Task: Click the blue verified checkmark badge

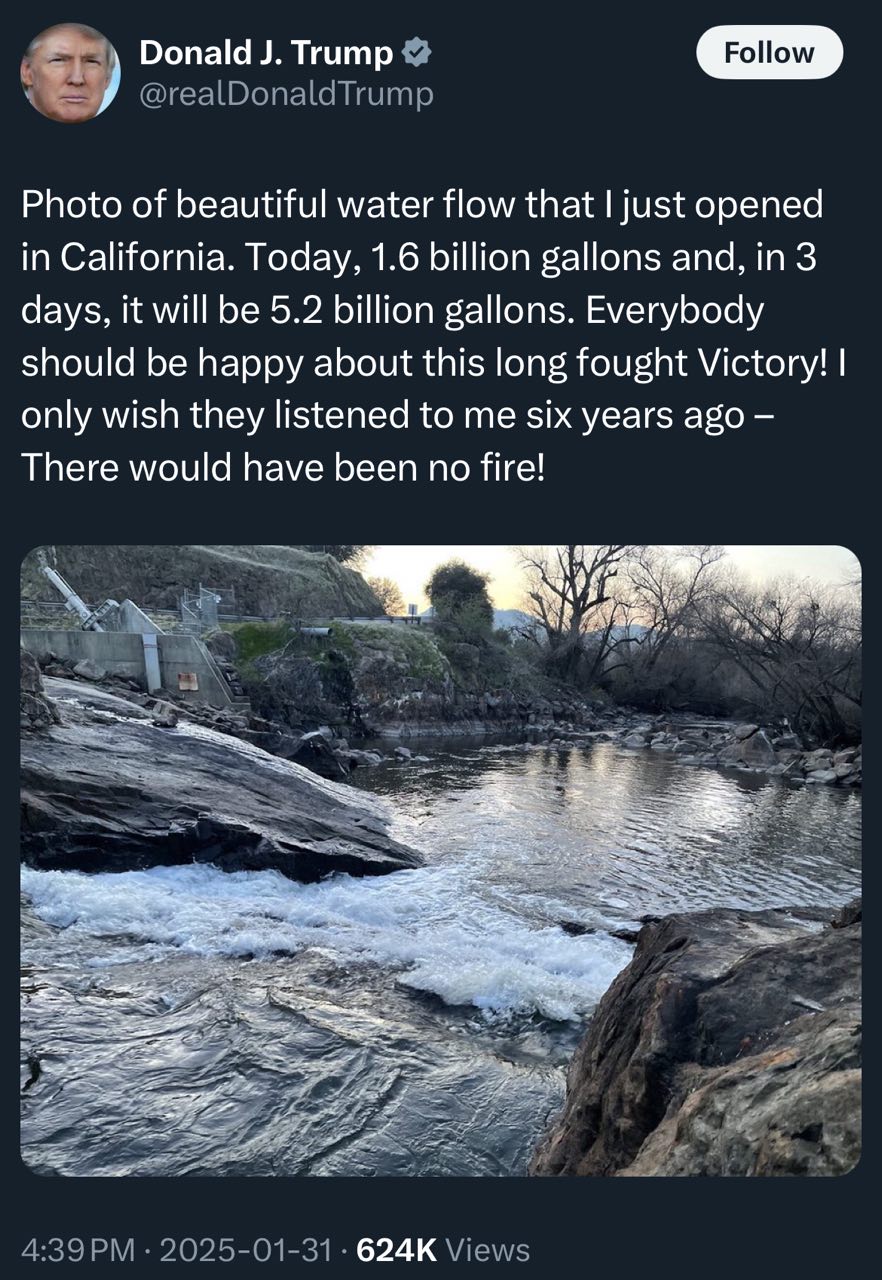Action: pos(416,54)
